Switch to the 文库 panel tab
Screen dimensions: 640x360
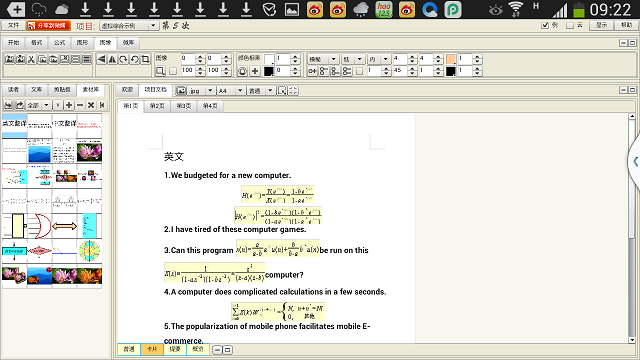coord(37,89)
